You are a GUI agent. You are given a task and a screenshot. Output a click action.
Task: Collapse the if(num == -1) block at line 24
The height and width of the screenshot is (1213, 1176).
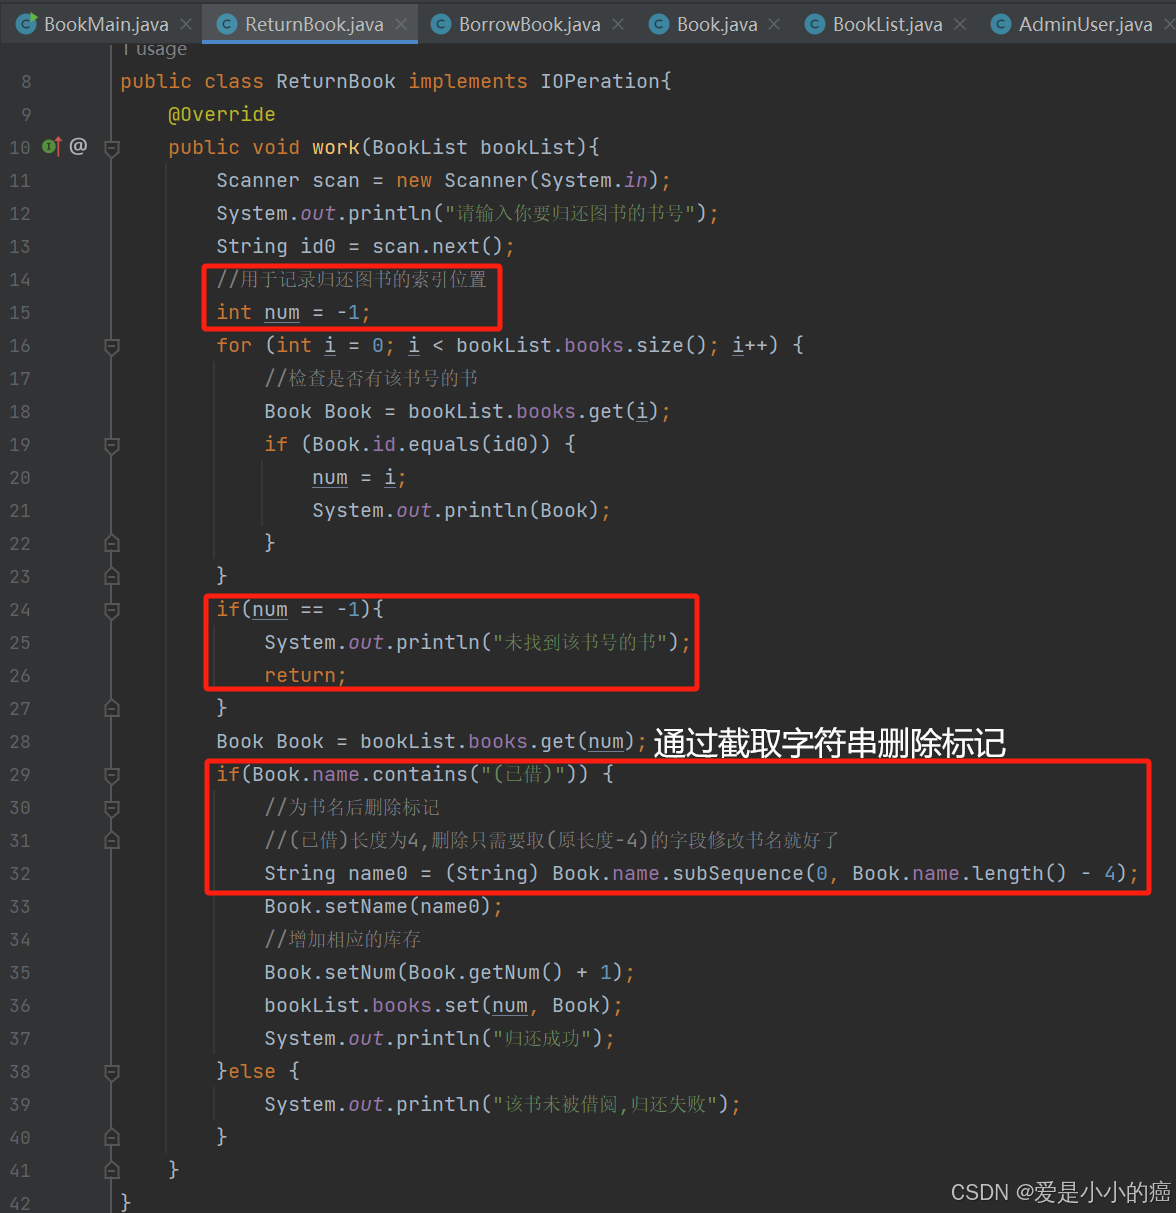pos(112,610)
